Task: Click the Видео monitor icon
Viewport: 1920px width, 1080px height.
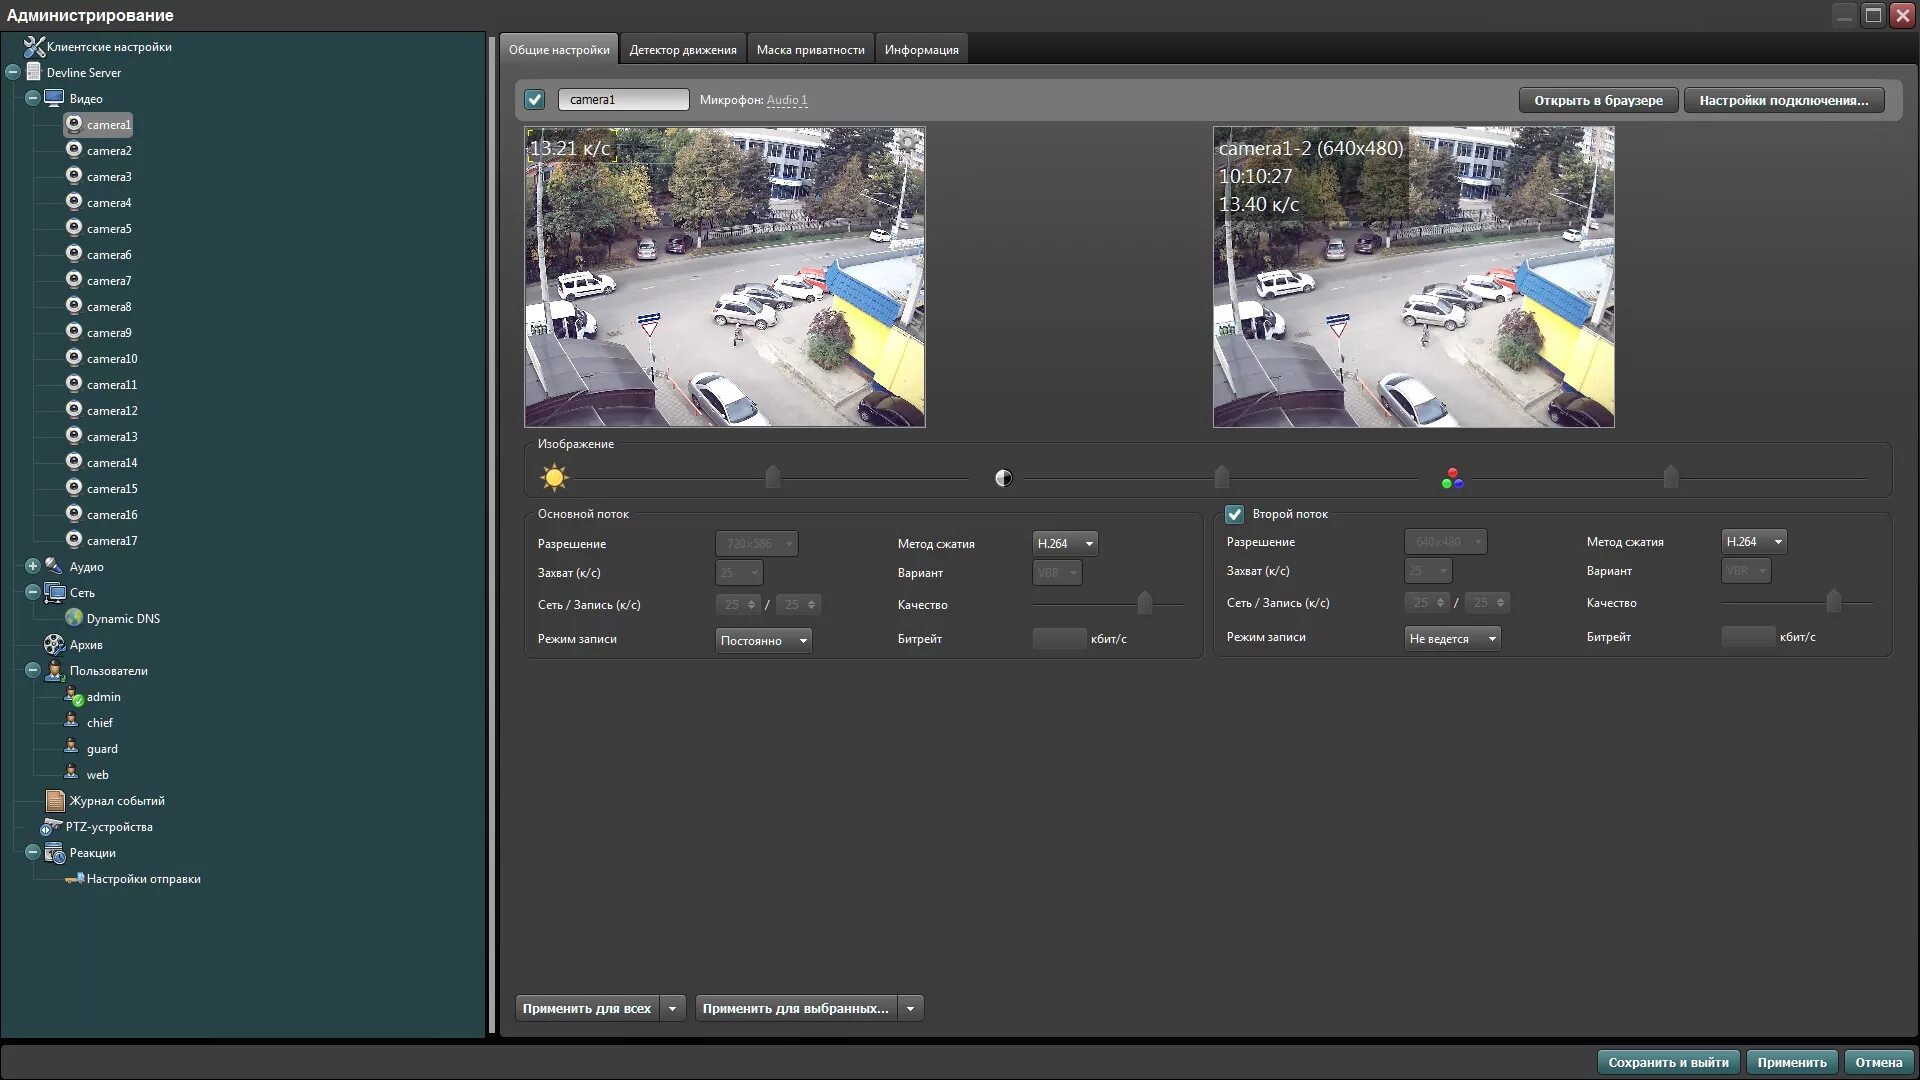Action: click(54, 98)
